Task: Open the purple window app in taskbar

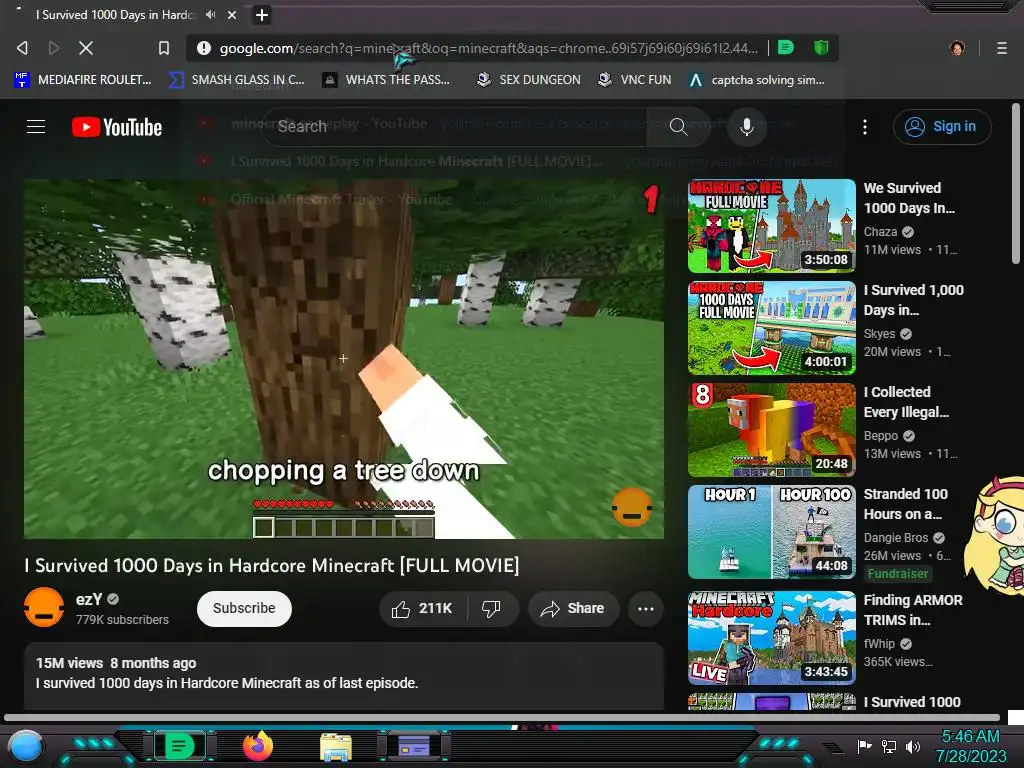Action: (x=414, y=746)
